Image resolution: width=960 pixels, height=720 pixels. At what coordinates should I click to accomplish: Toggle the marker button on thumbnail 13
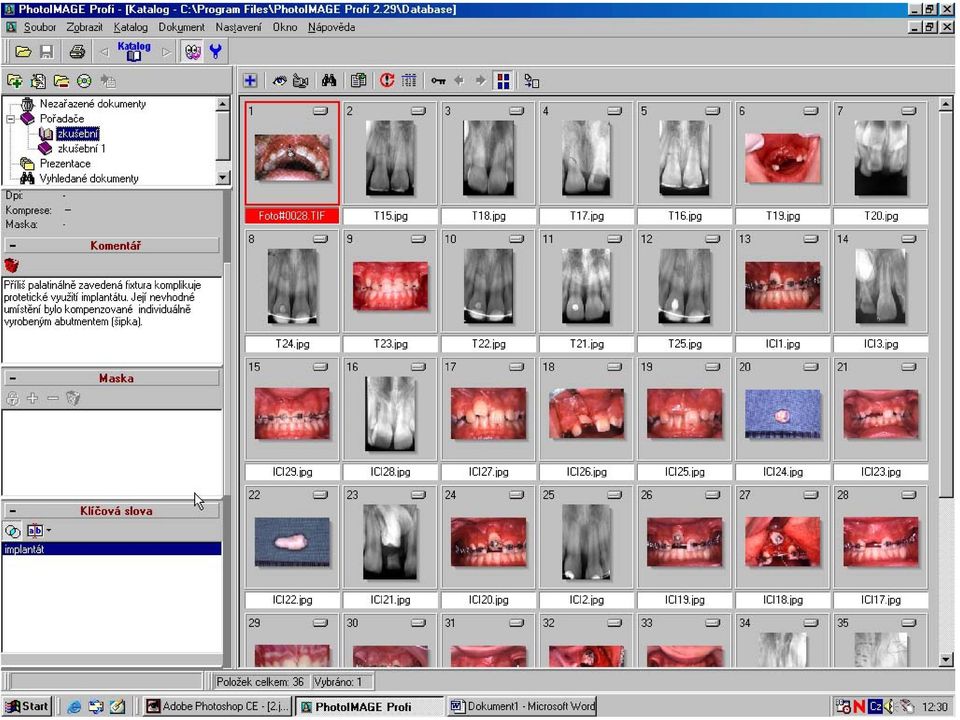(x=811, y=239)
